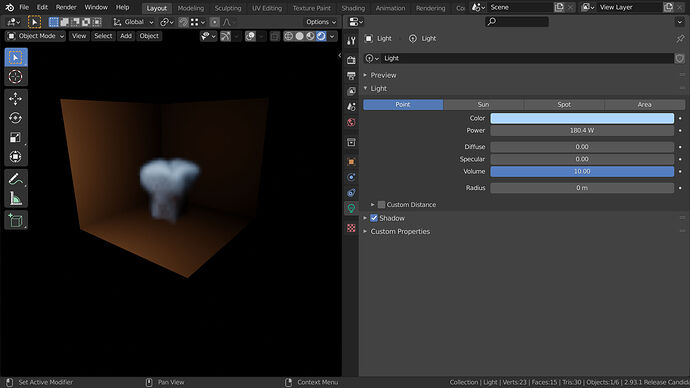Image resolution: width=690 pixels, height=388 pixels.
Task: Activate the Transform tool
Action: click(x=16, y=157)
